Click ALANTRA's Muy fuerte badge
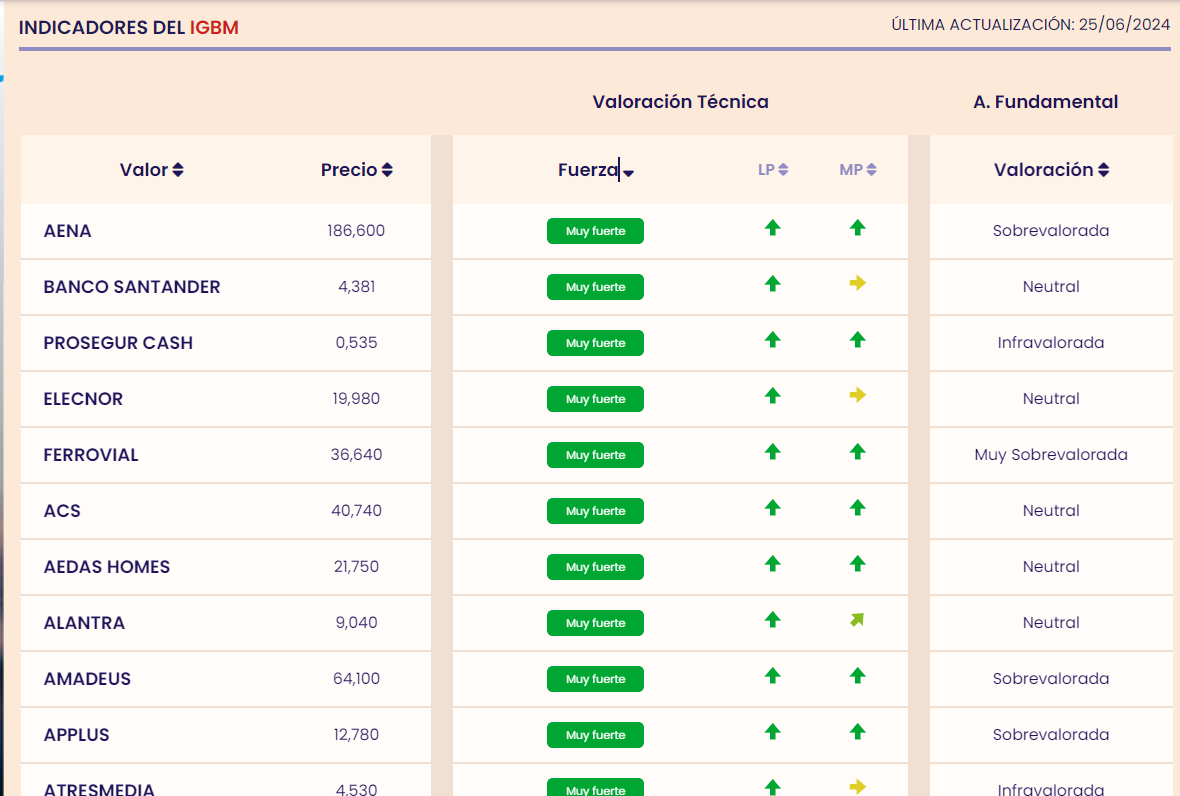The width and height of the screenshot is (1180, 796). pos(595,624)
